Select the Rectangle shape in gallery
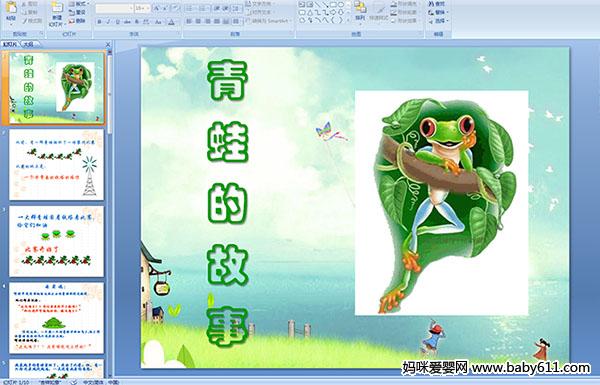The width and height of the screenshot is (600, 385). 333,4
